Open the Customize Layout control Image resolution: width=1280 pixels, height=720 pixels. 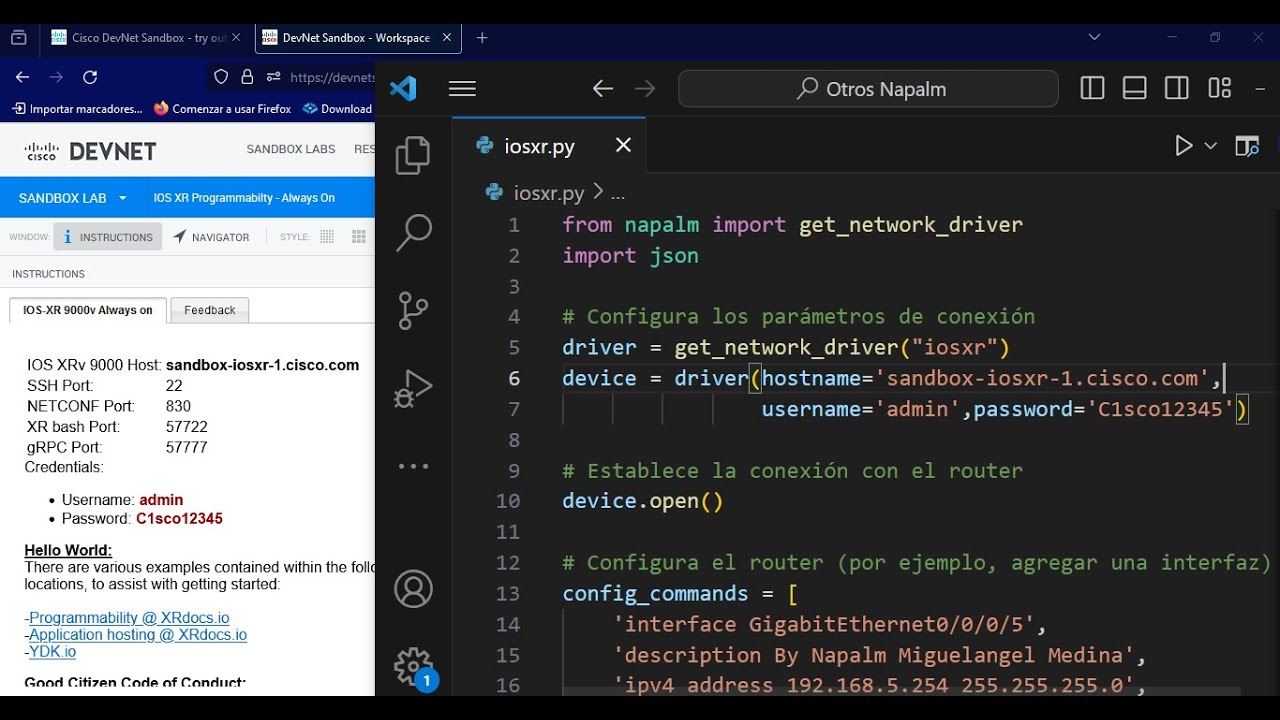click(1219, 89)
